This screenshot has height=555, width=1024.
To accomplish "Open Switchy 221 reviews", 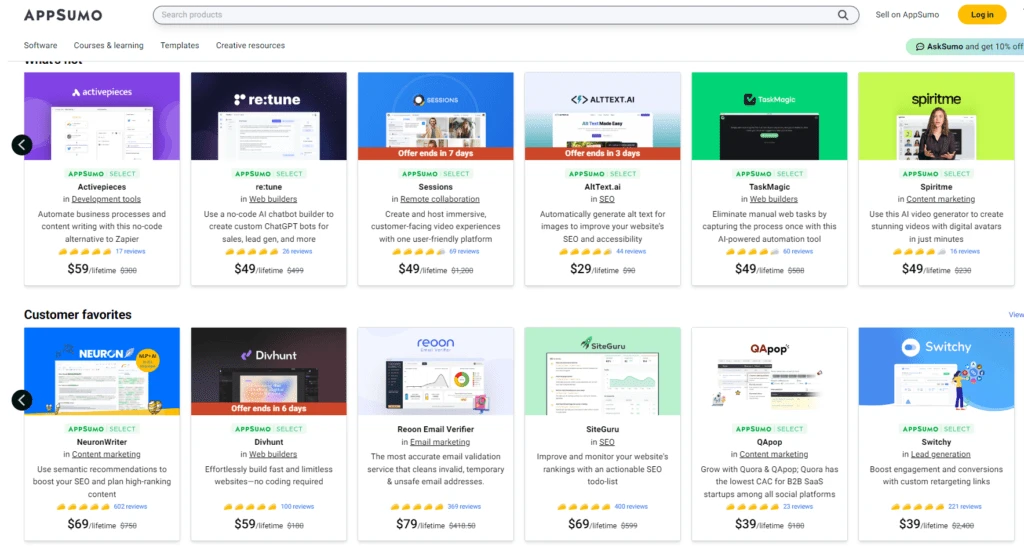I will coord(965,507).
